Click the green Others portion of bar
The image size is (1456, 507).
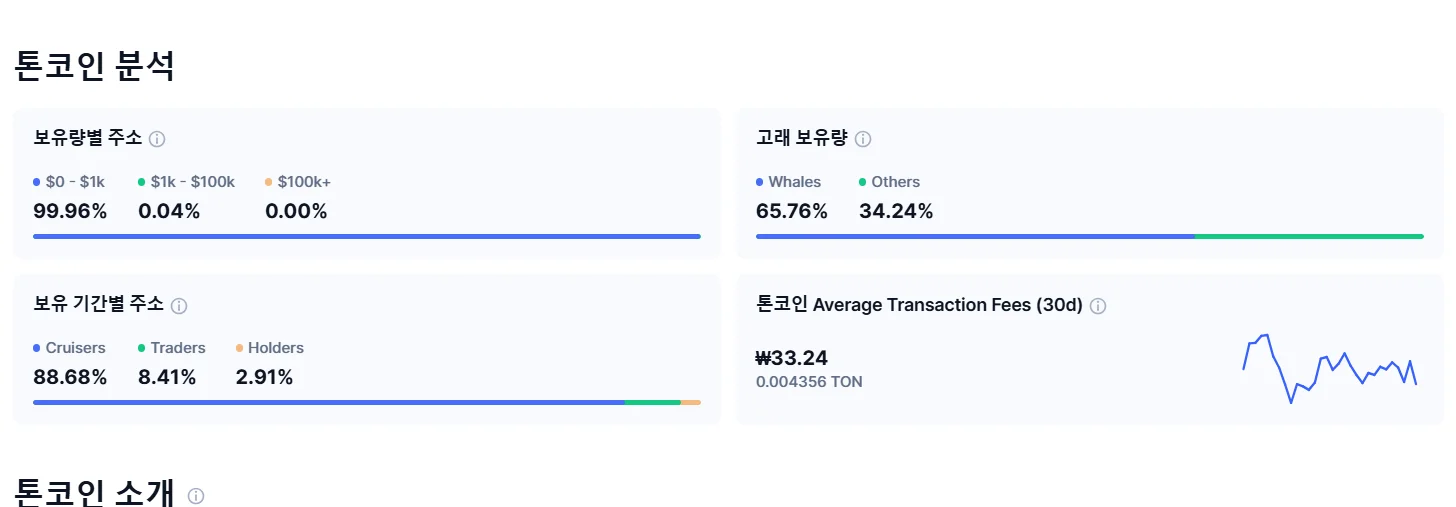coord(1309,236)
